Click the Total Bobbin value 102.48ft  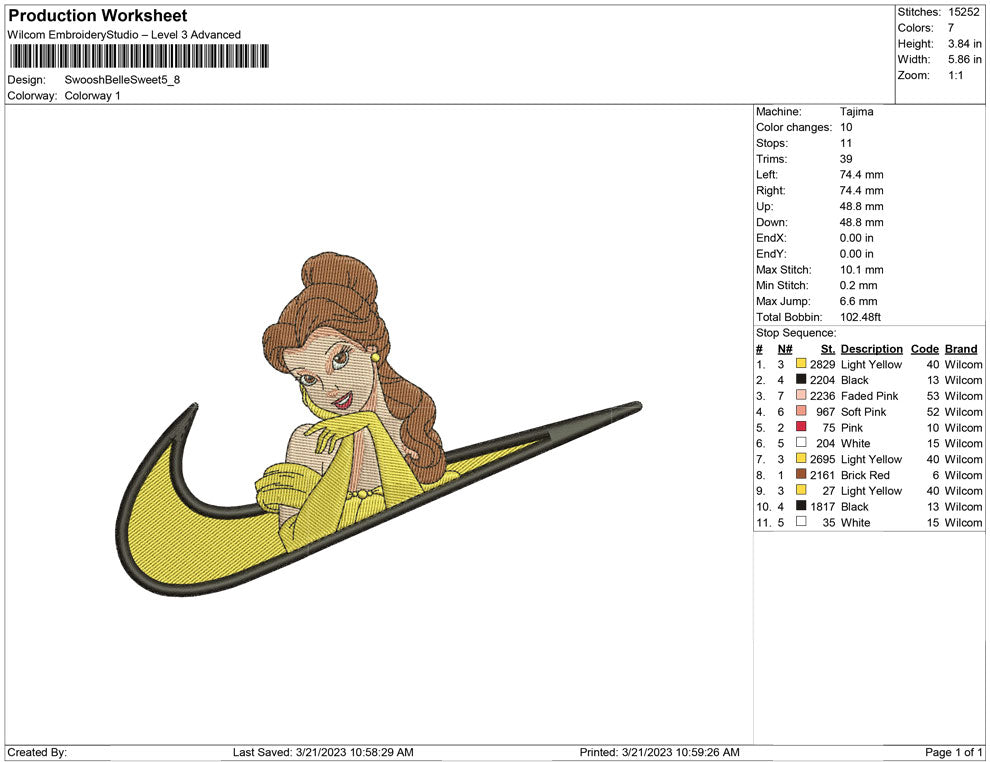(860, 317)
